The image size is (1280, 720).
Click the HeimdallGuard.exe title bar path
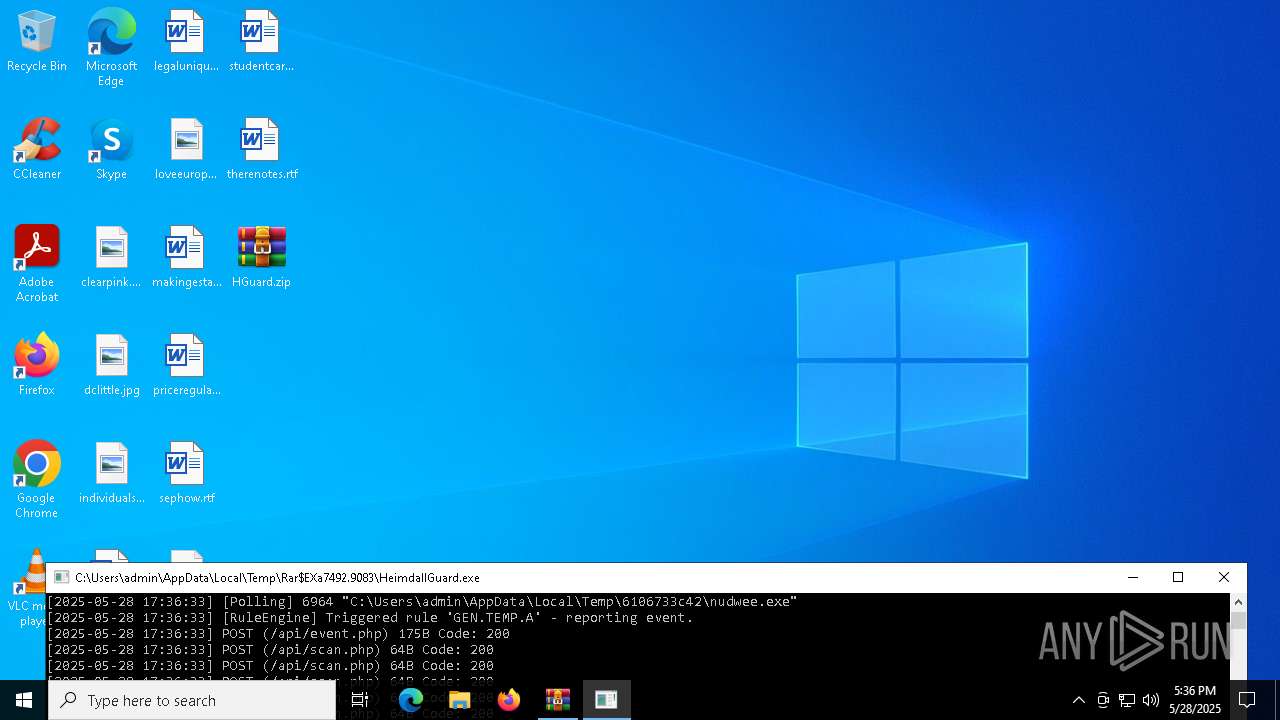(277, 578)
